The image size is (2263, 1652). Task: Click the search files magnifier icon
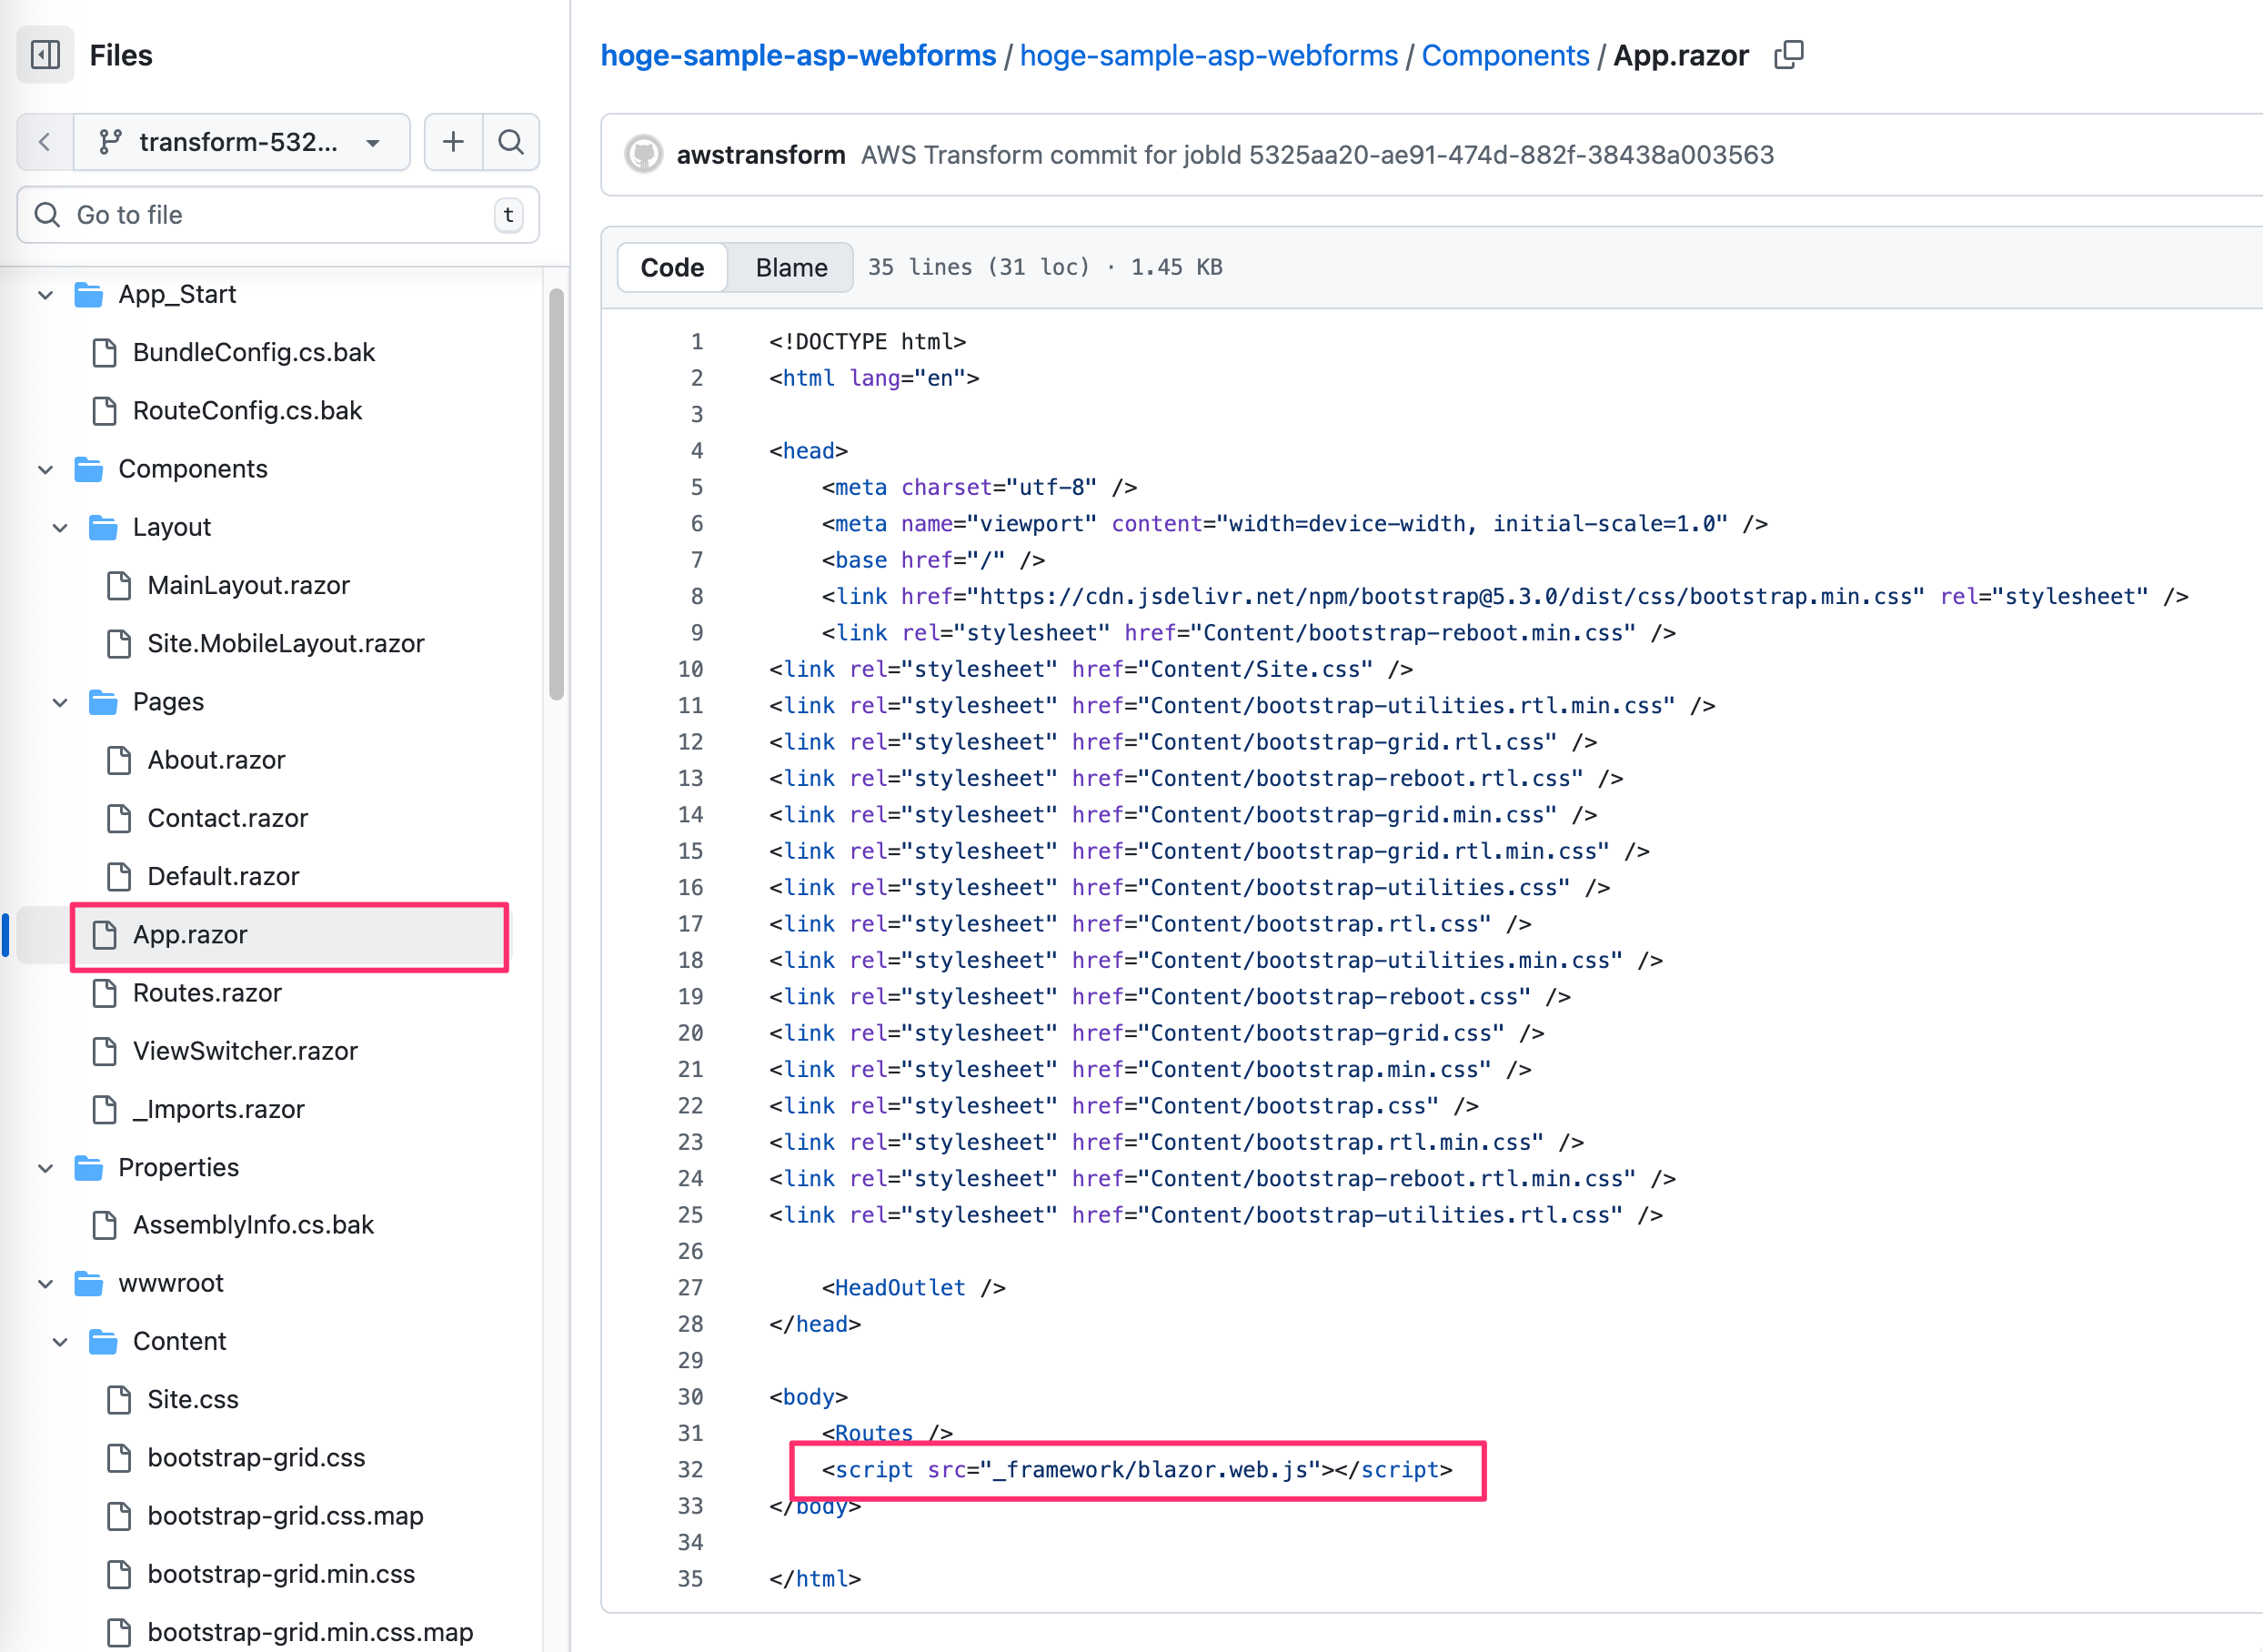coord(511,142)
